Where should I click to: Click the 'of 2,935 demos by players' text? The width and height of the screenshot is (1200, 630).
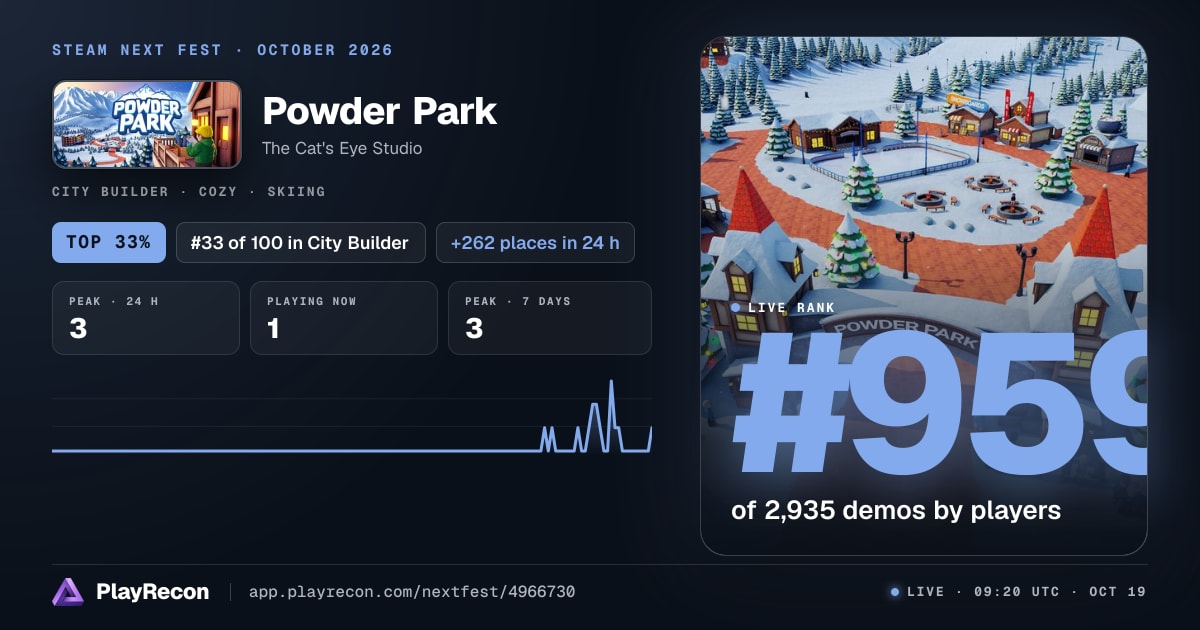point(896,510)
